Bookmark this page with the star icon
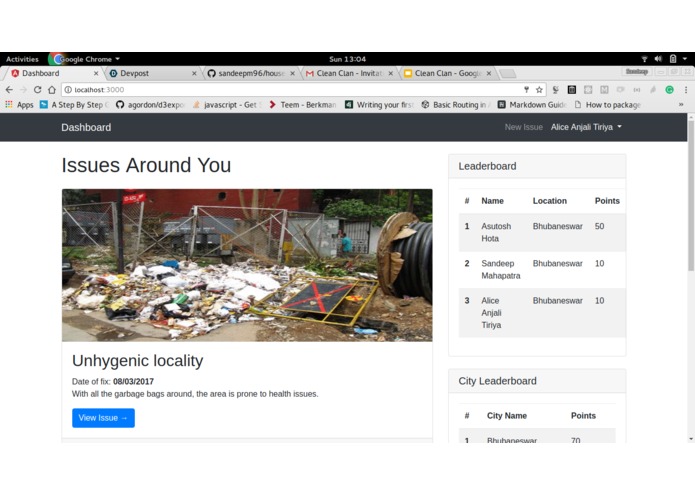 click(x=539, y=90)
